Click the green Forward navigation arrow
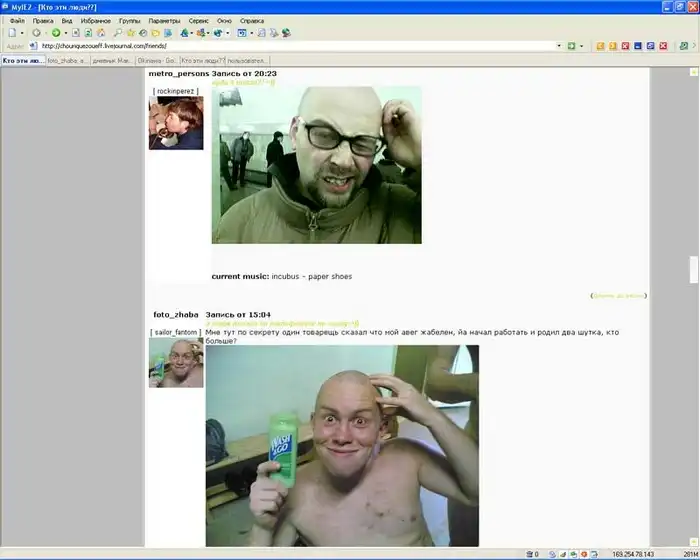 (56, 33)
